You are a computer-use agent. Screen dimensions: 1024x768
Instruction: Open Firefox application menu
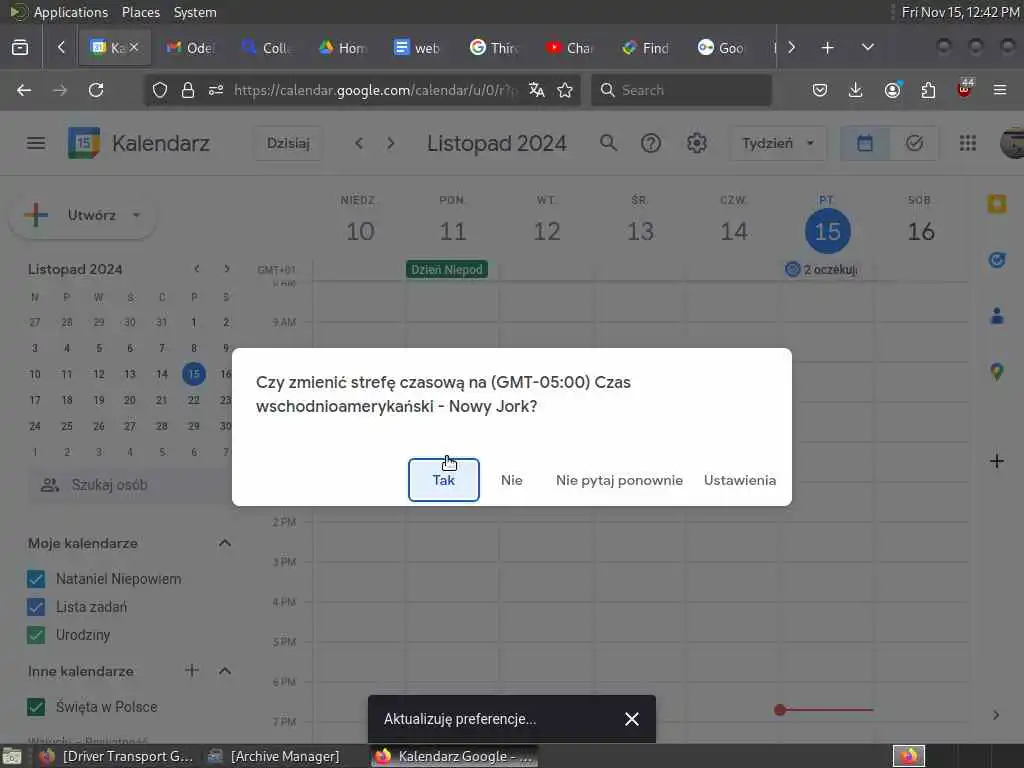coord(1000,90)
